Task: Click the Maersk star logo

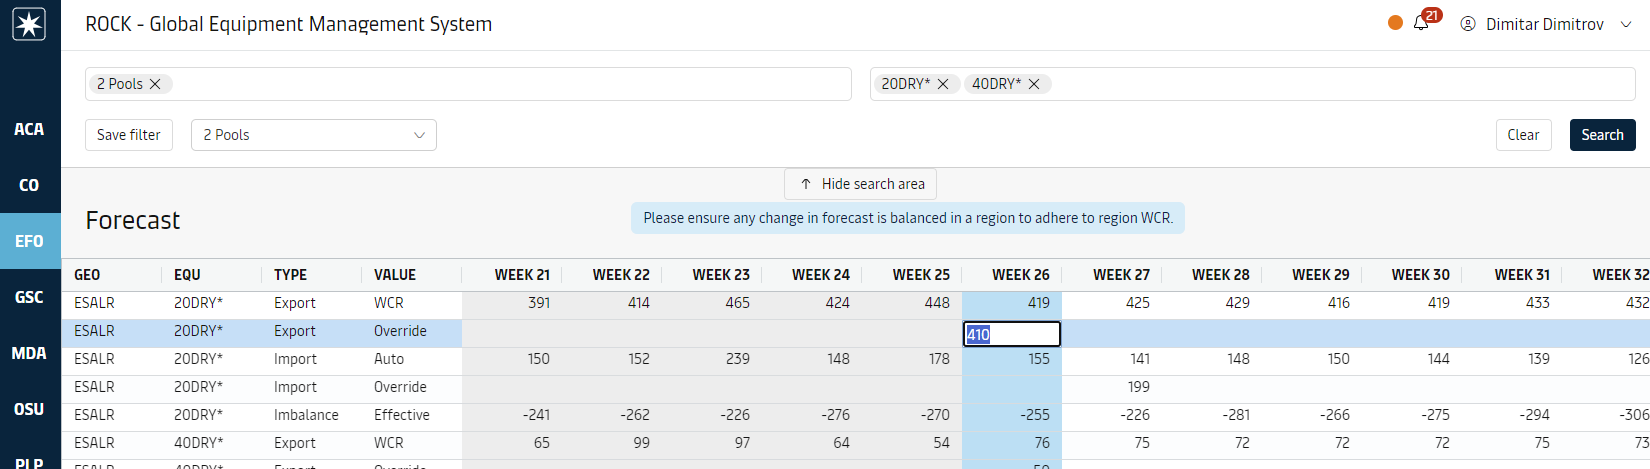Action: (x=29, y=24)
